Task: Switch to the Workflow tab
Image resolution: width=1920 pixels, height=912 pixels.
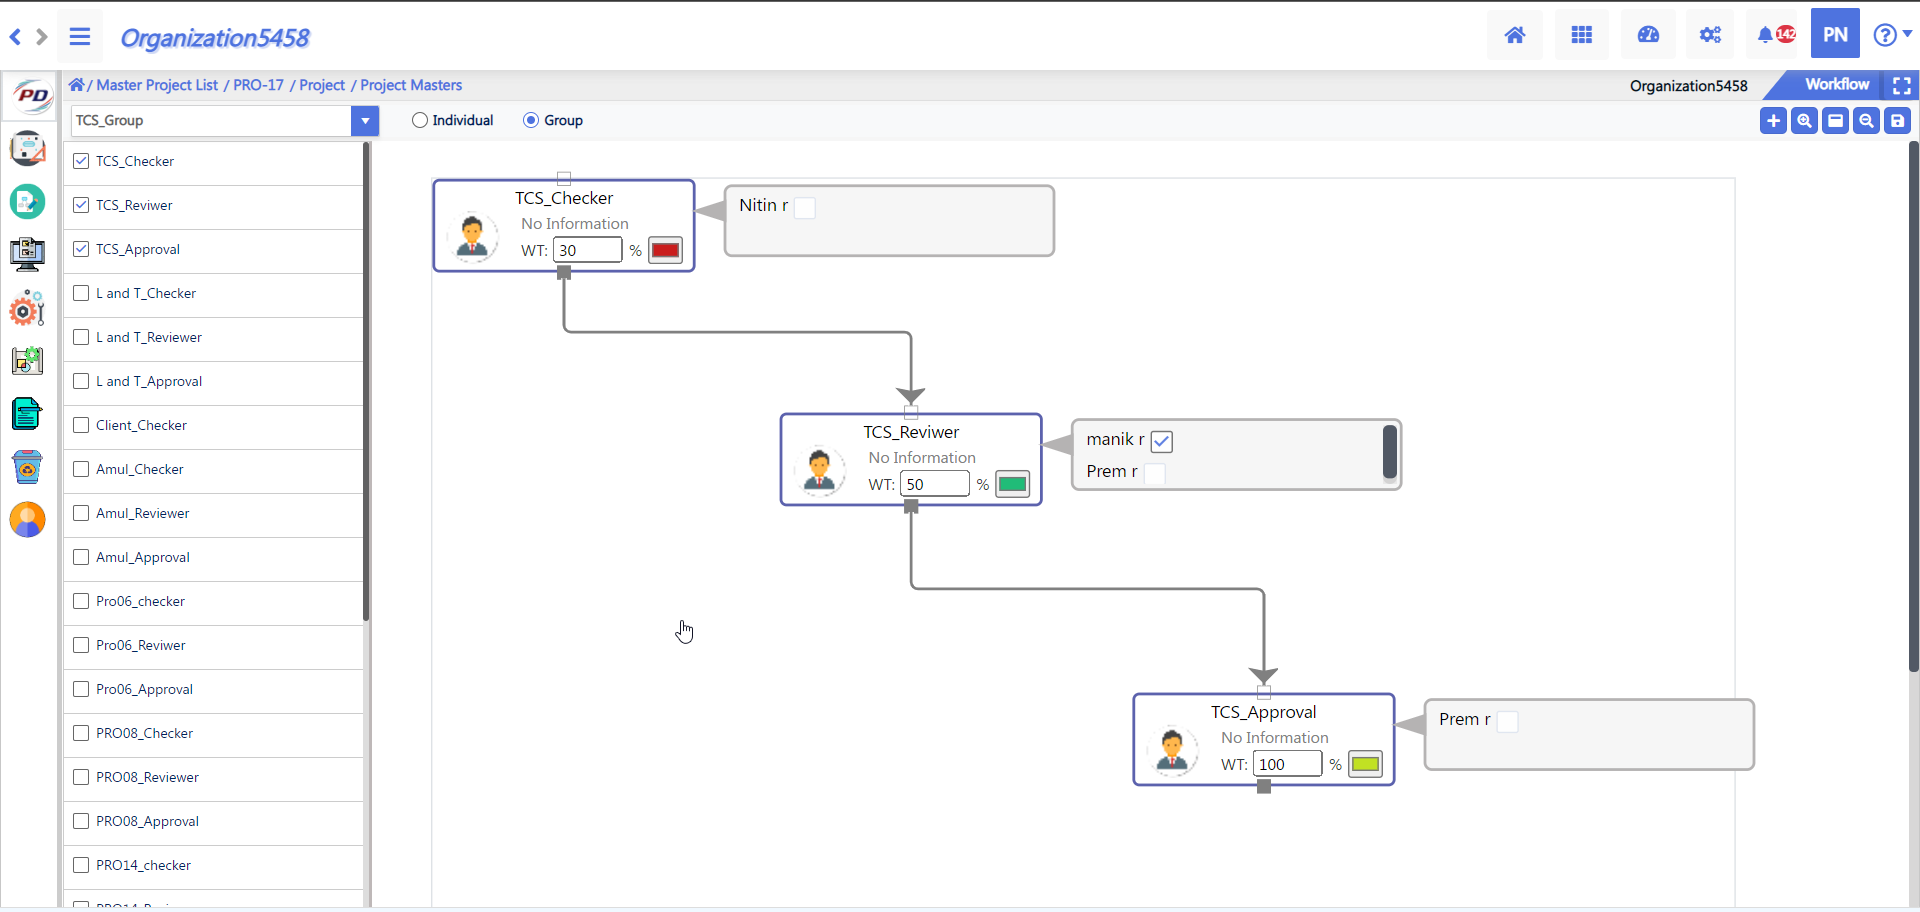Action: pyautogui.click(x=1836, y=85)
